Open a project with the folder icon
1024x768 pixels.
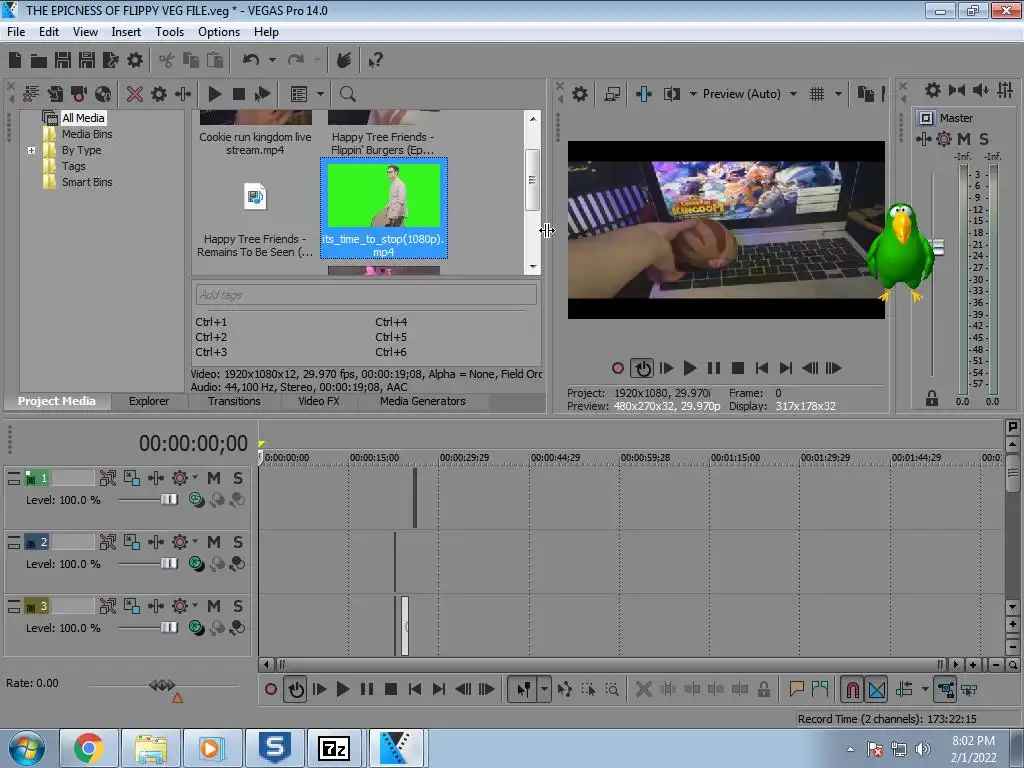39,61
